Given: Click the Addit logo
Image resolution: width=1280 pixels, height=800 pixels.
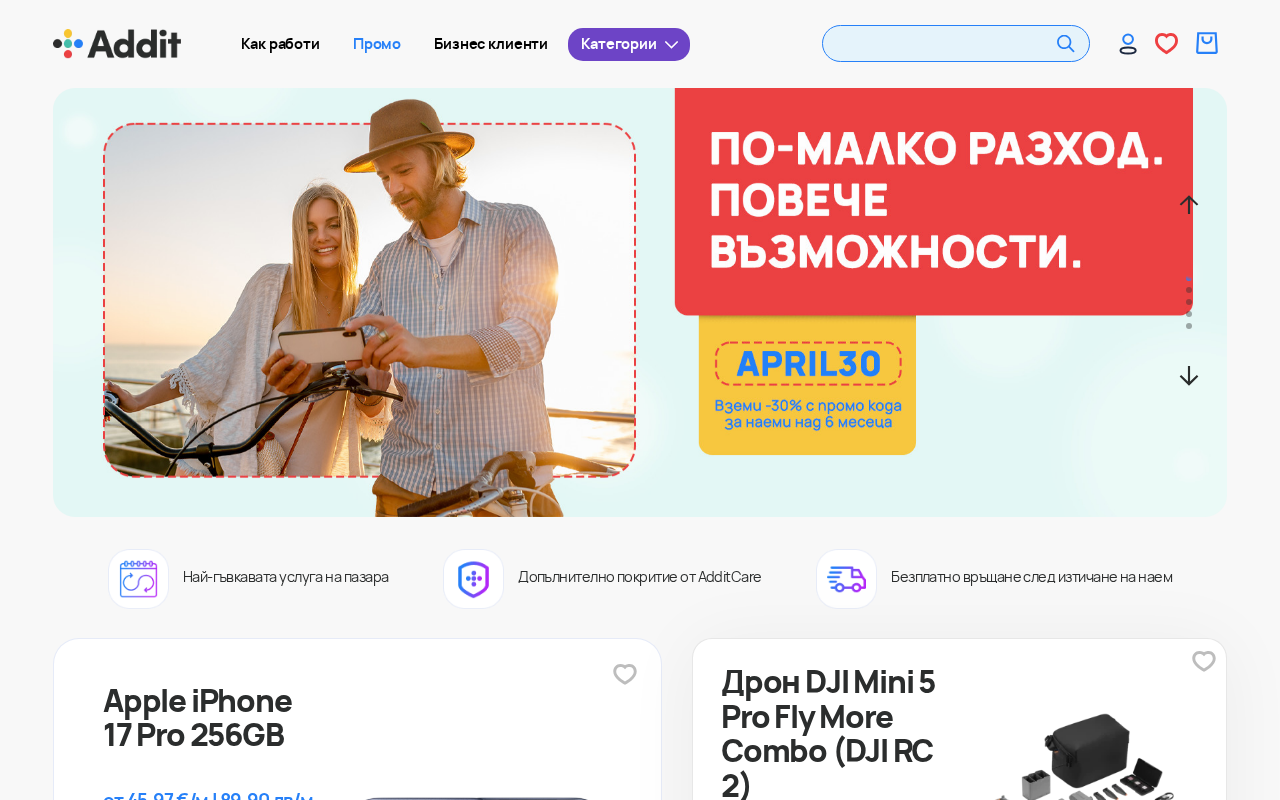Looking at the screenshot, I should 117,44.
